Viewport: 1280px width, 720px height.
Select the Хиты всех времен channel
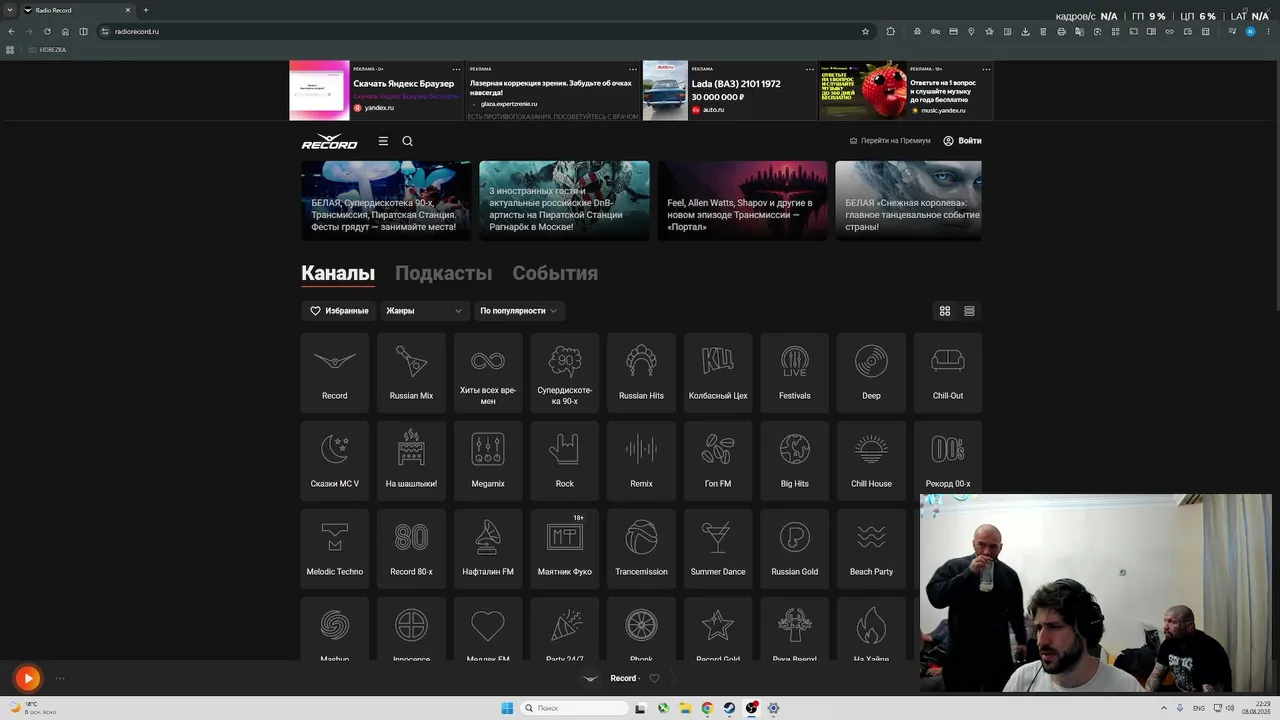pos(488,373)
